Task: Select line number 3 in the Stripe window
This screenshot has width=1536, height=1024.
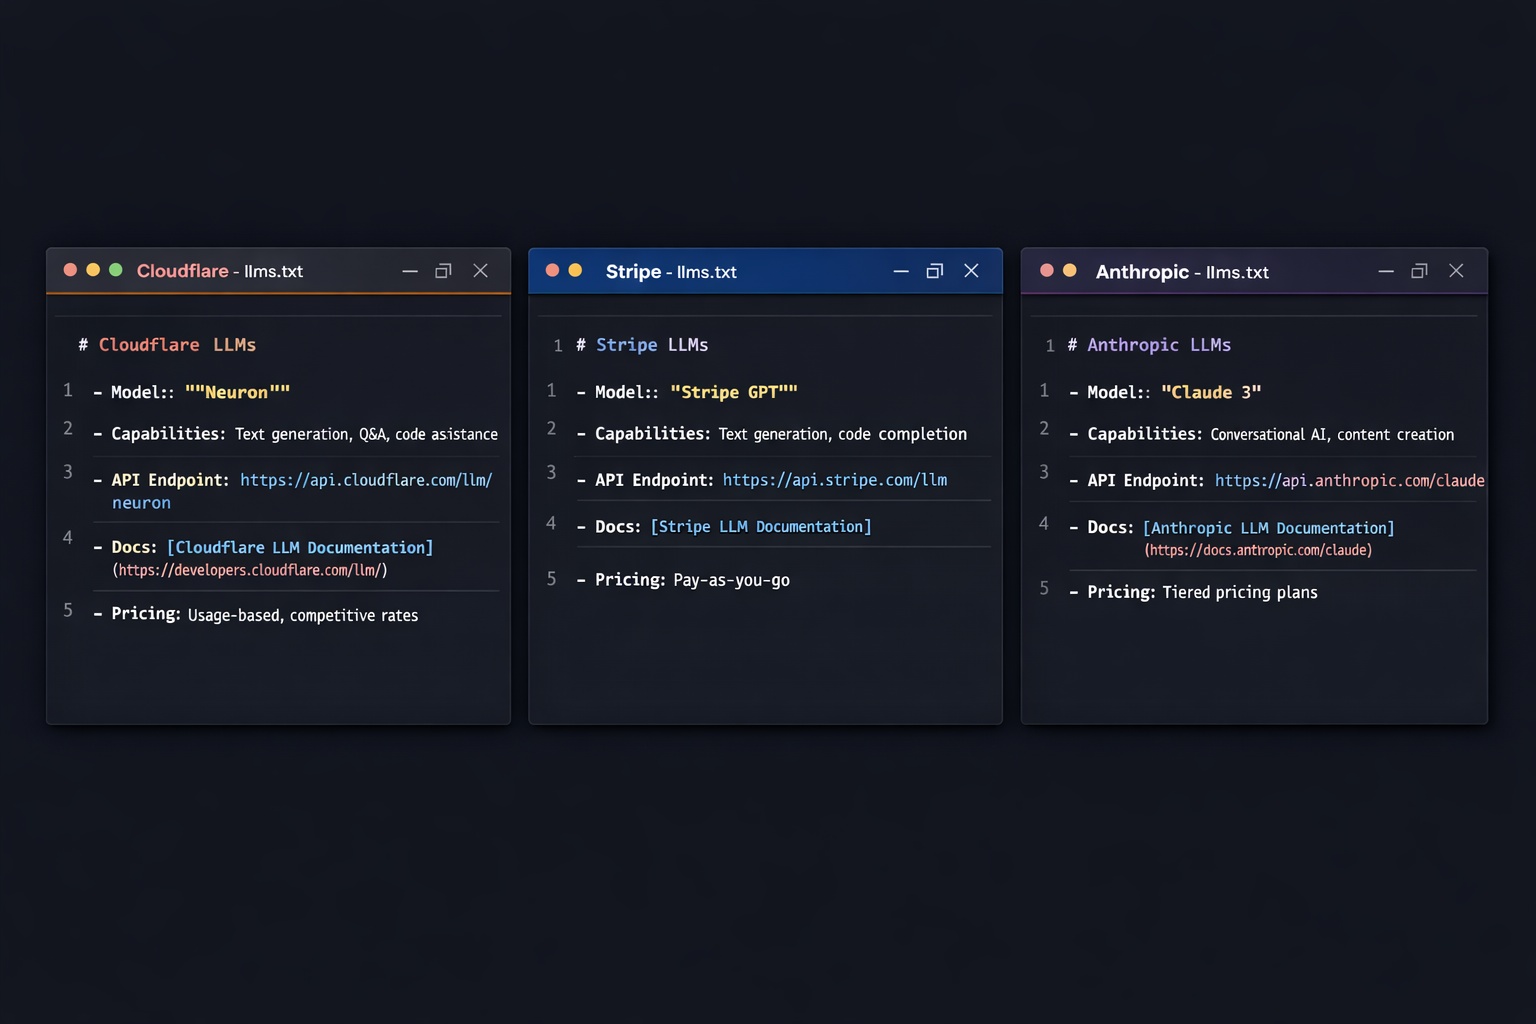Action: [551, 473]
